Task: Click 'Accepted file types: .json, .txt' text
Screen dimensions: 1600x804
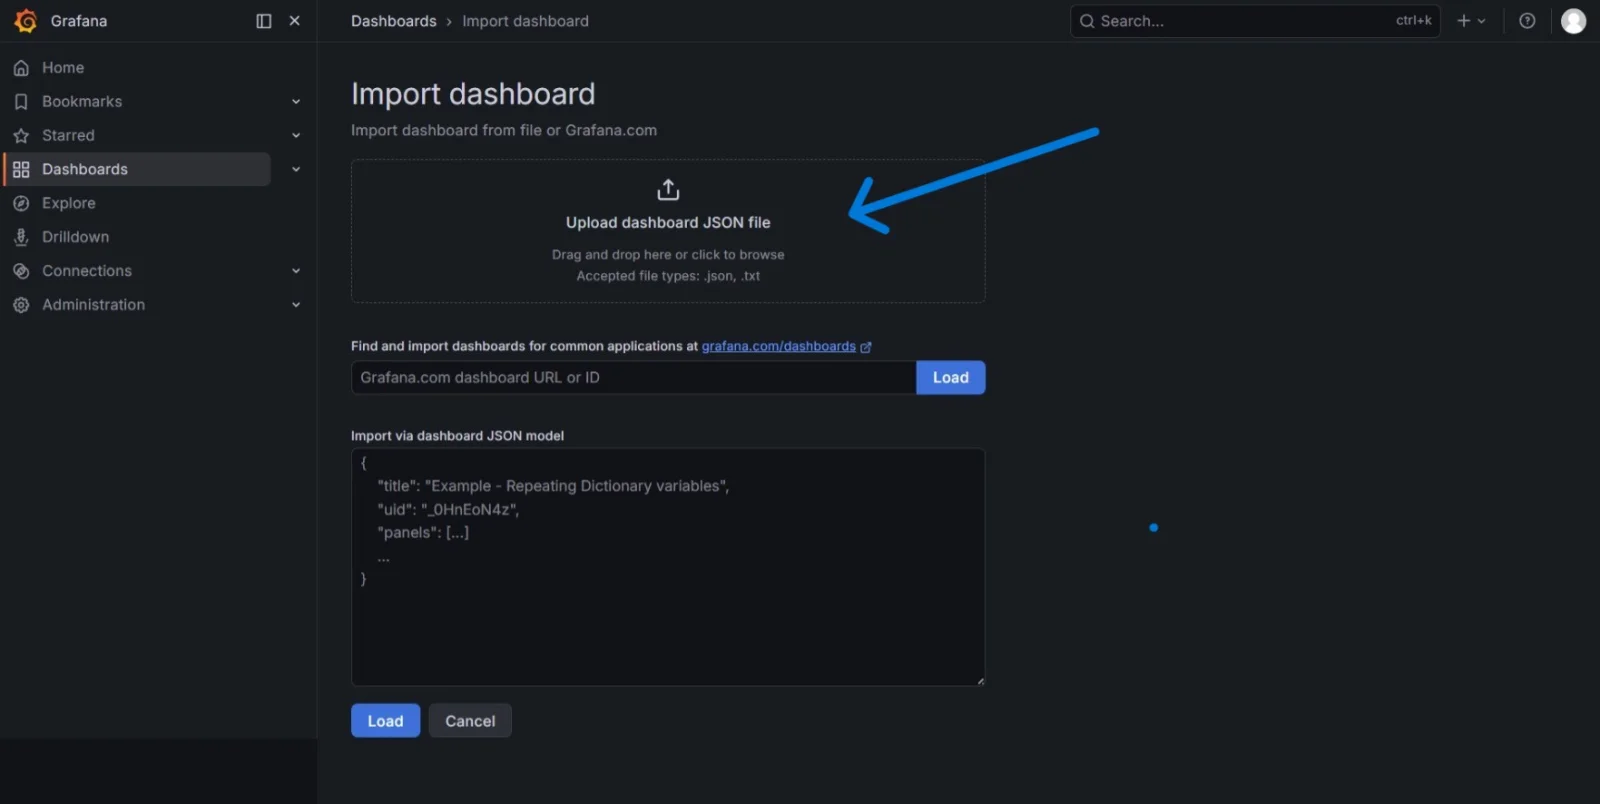Action: point(668,276)
